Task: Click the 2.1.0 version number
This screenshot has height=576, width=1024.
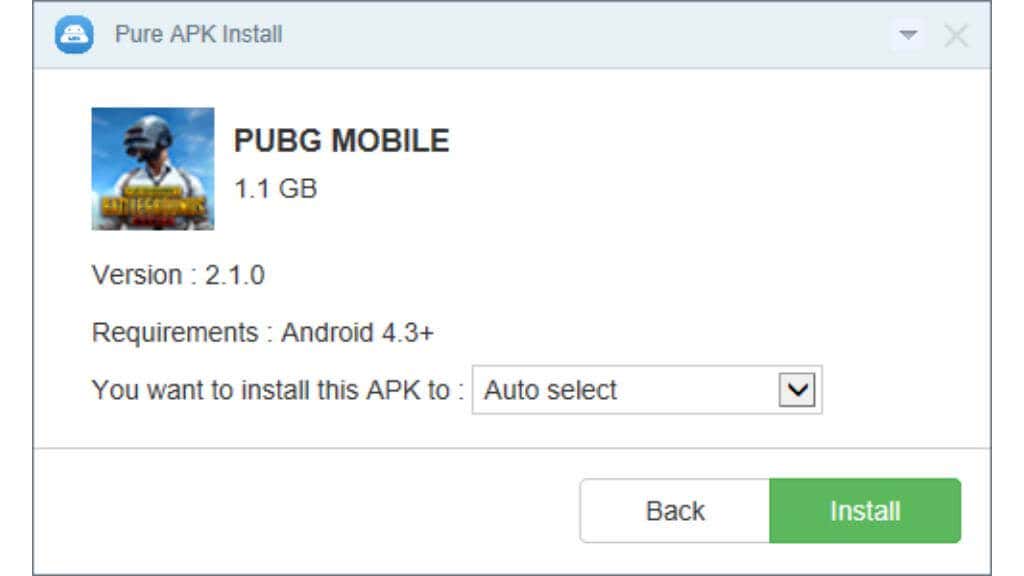Action: coord(235,275)
